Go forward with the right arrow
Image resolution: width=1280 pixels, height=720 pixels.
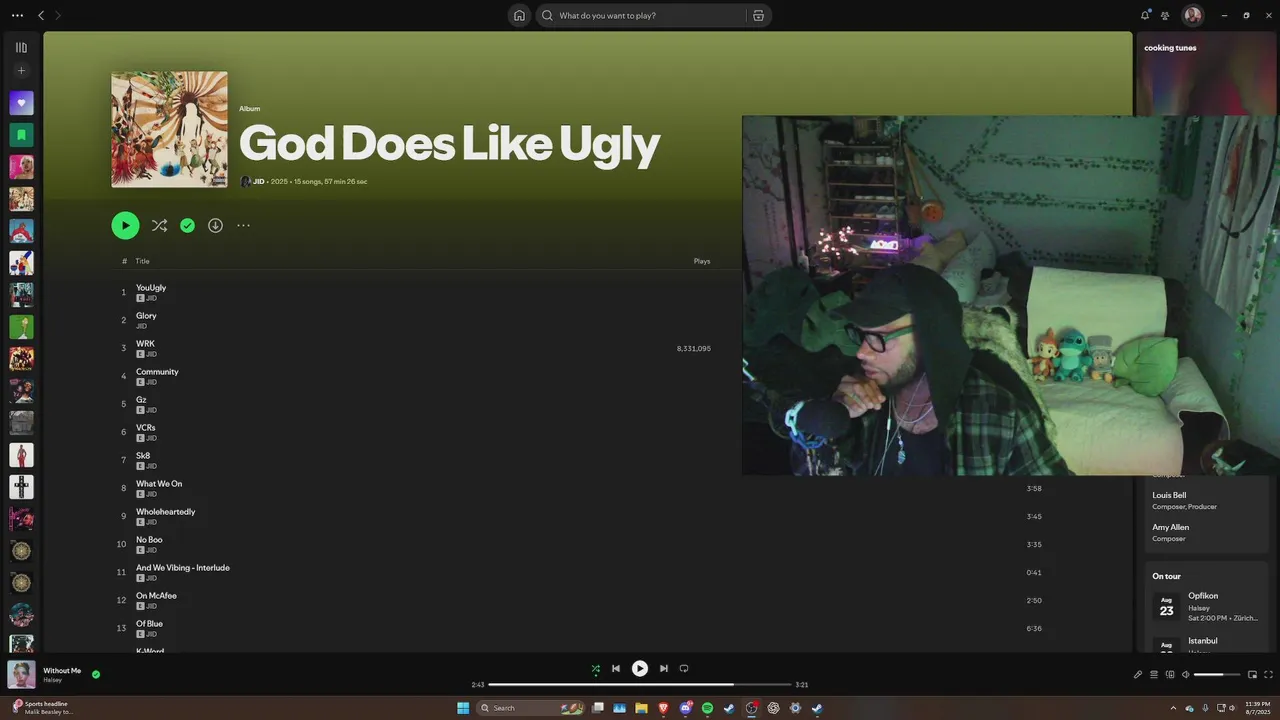[58, 15]
